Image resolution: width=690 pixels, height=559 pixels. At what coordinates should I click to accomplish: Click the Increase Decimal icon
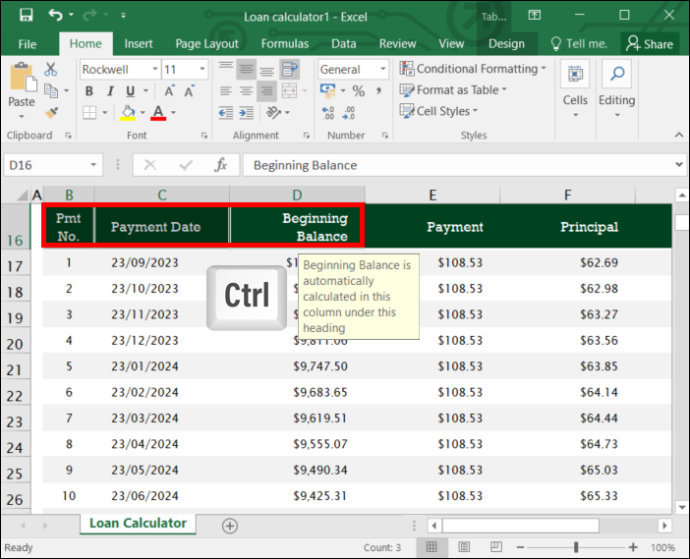[328, 113]
